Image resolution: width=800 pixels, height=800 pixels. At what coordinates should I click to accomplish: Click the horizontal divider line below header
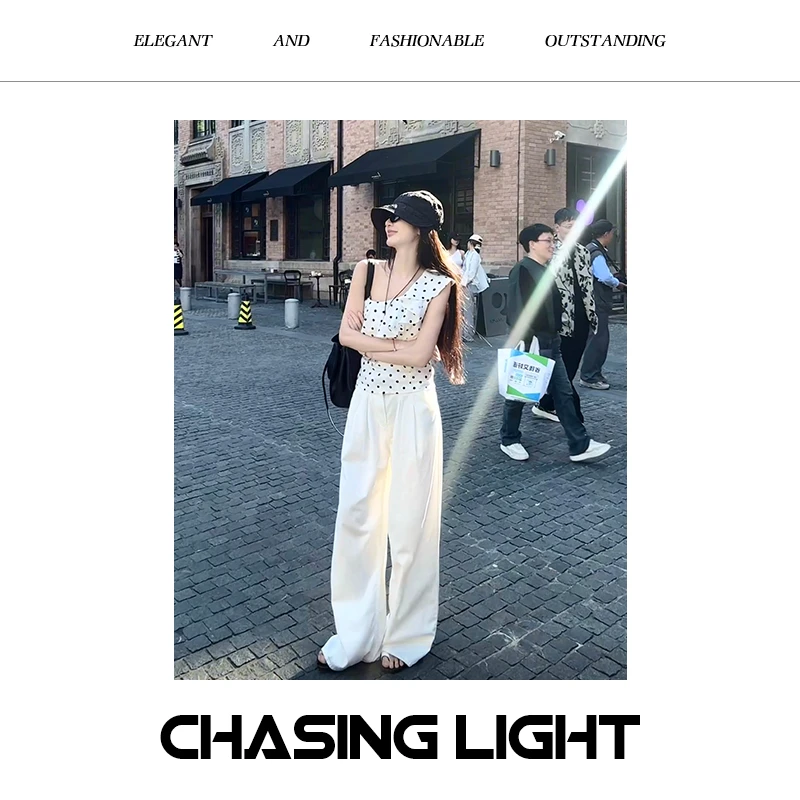[400, 81]
